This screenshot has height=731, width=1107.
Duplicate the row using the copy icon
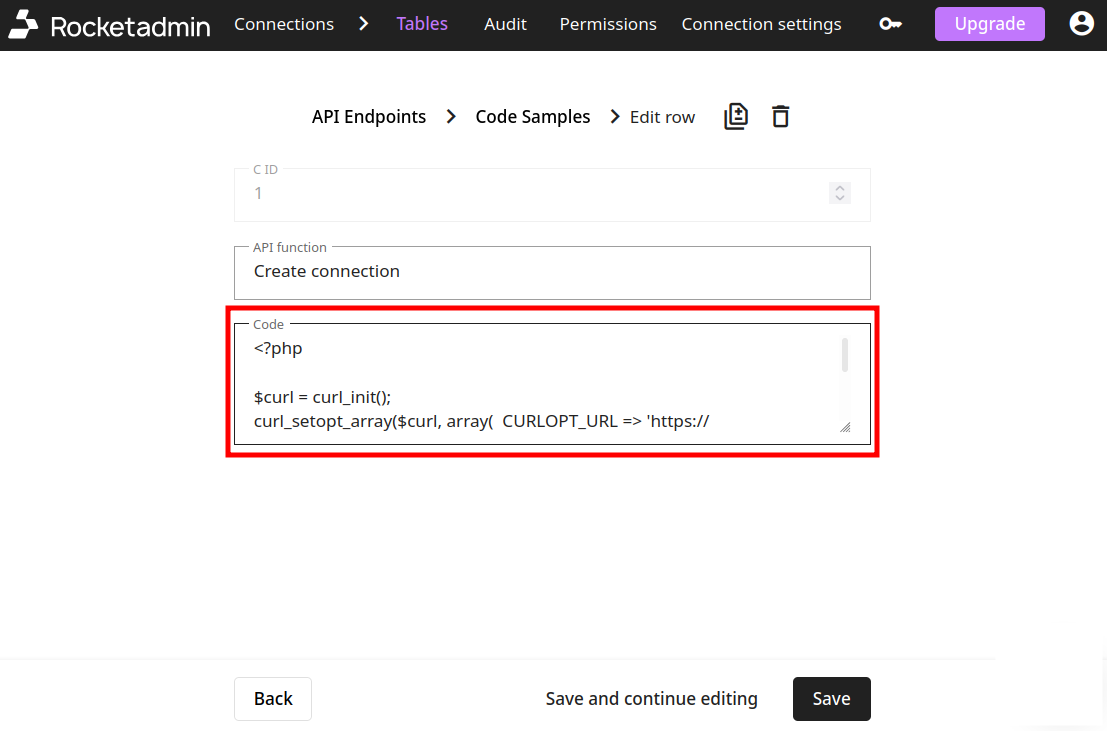[736, 116]
